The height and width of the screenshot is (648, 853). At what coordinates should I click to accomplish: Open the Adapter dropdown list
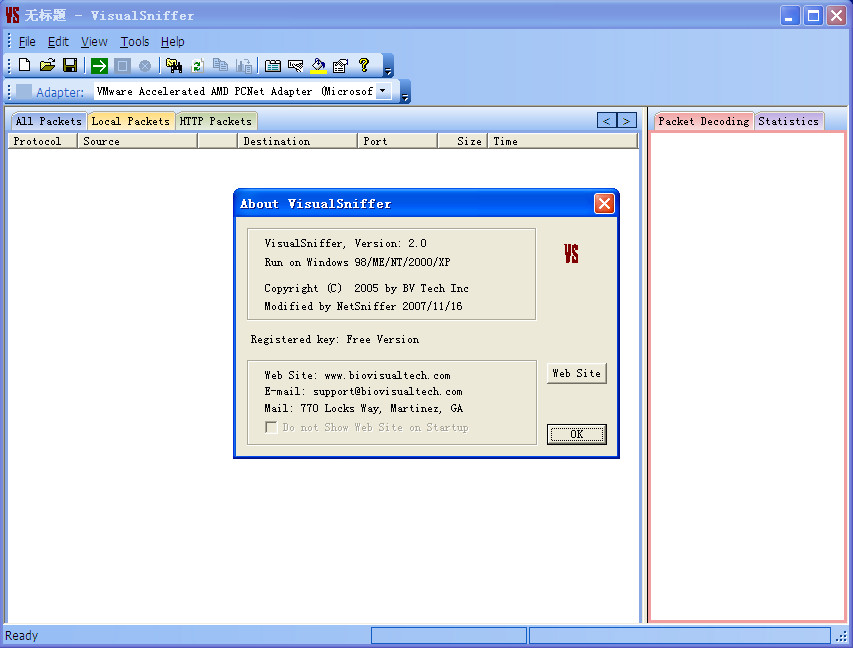(384, 91)
